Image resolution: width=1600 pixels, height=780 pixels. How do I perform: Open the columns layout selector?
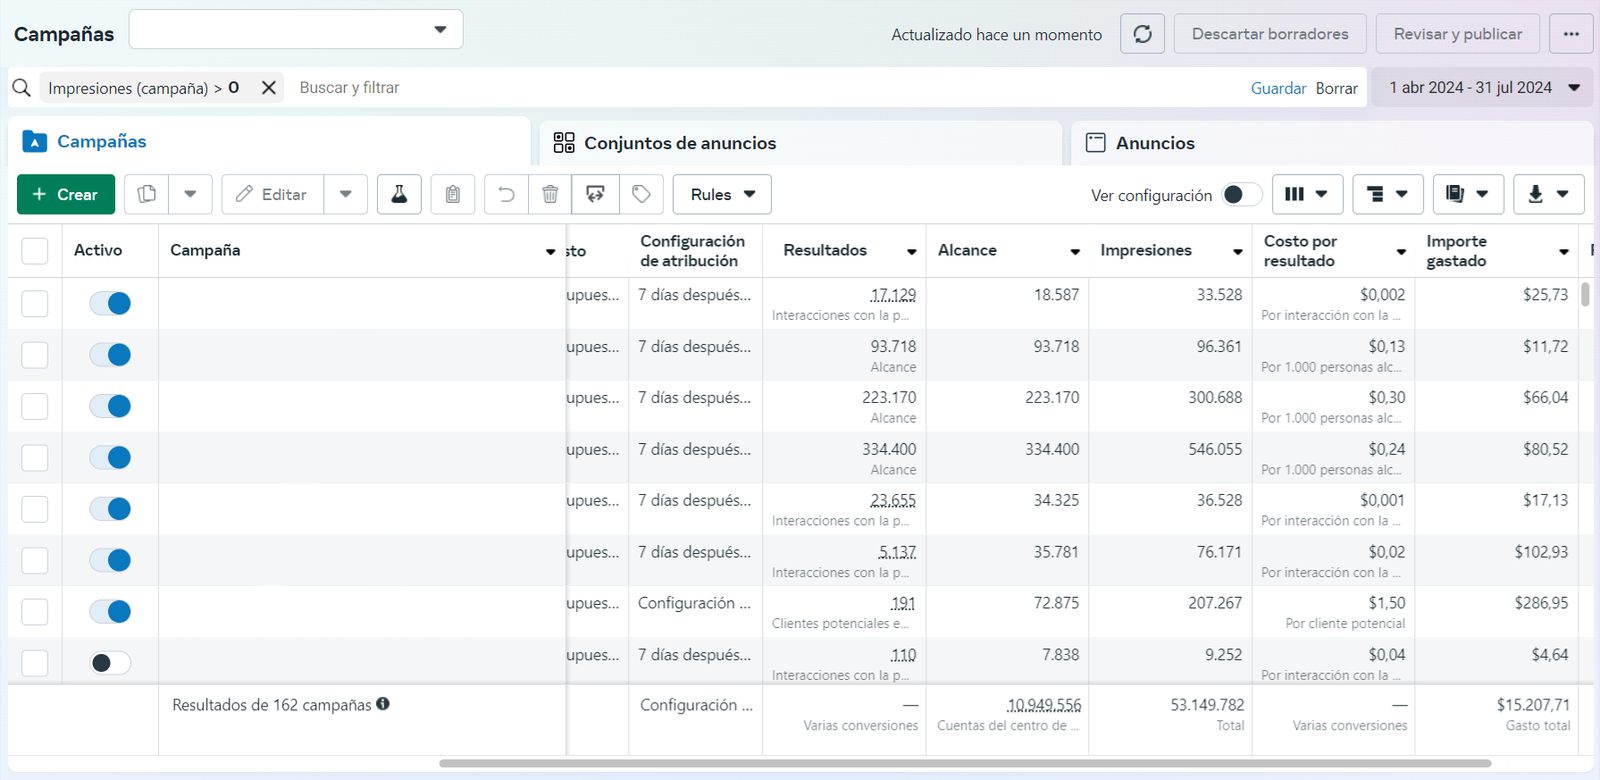click(1307, 194)
